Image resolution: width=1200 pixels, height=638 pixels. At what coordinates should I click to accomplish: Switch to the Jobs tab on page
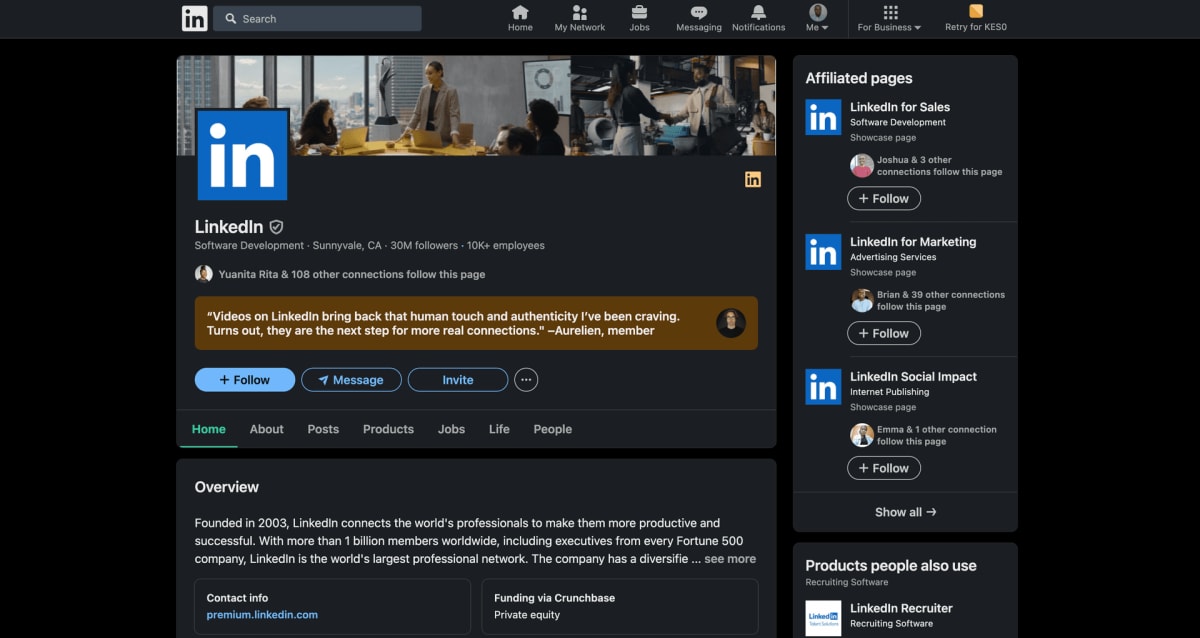tap(451, 429)
